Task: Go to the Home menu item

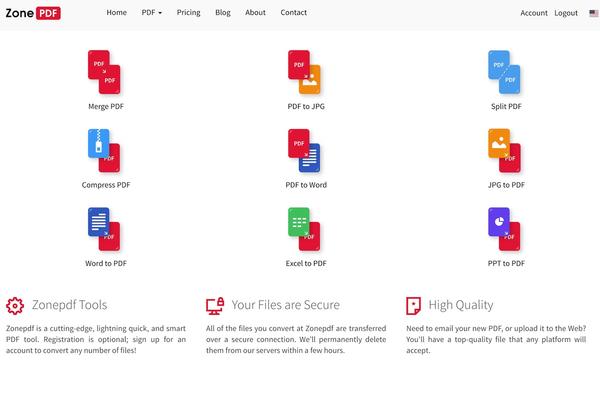Action: (x=116, y=13)
